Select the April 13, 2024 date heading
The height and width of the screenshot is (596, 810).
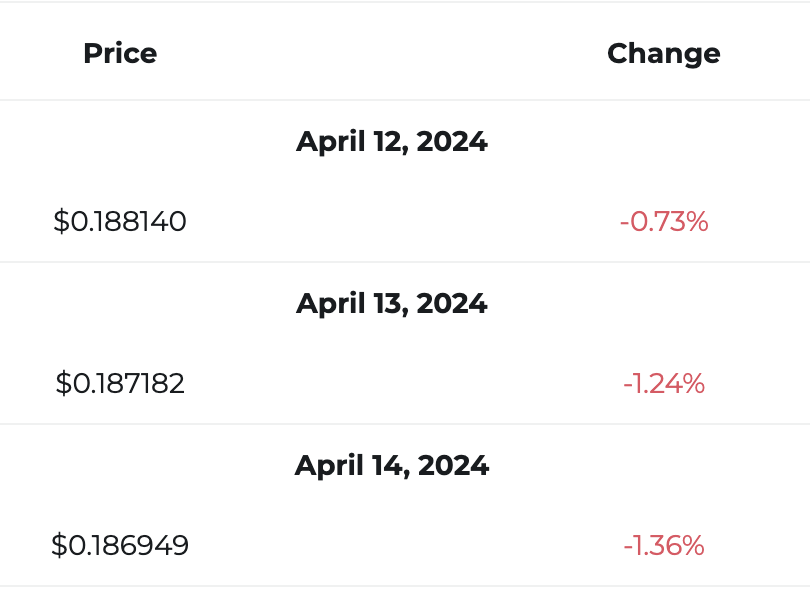point(392,303)
